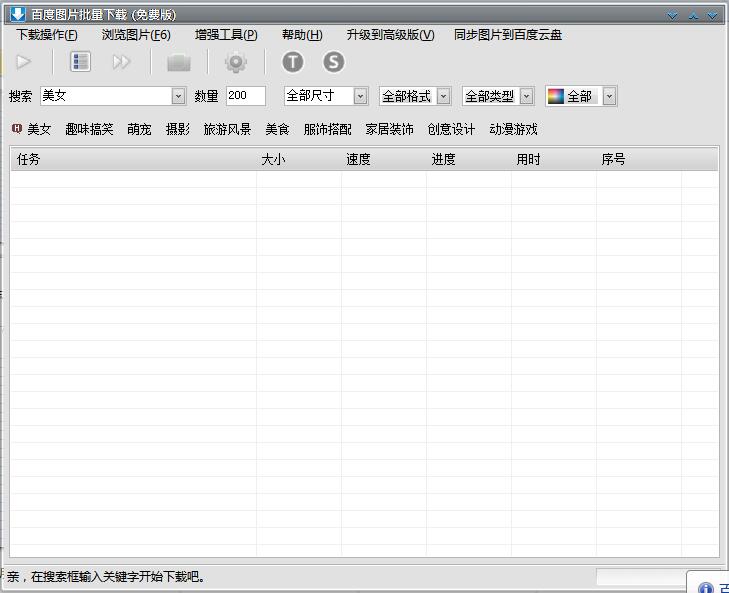This screenshot has width=729, height=593.
Task: Click the task list toolbar icon
Action: [81, 62]
